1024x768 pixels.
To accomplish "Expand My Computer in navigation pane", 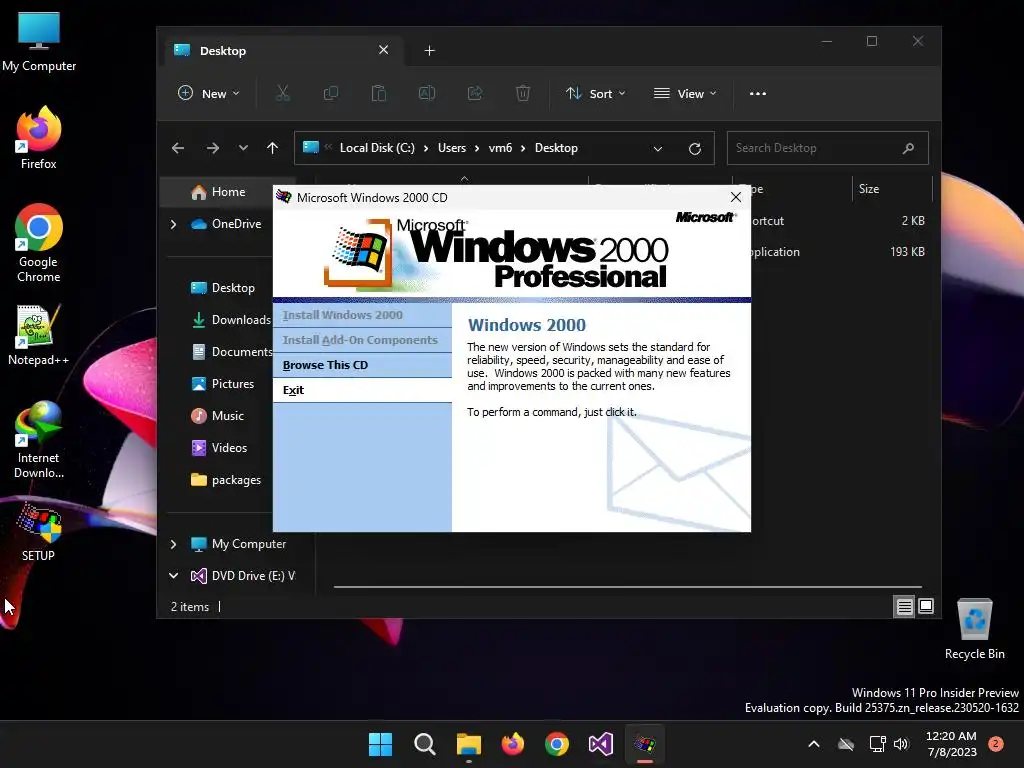I will pos(173,544).
